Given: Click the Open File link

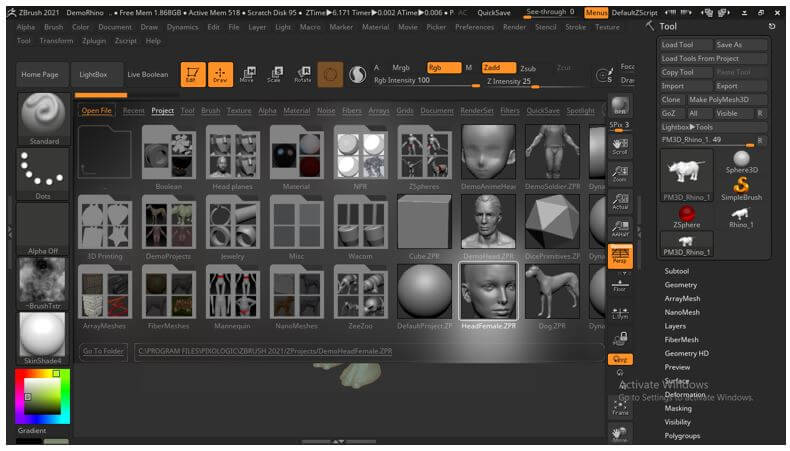Looking at the screenshot, I should [96, 110].
